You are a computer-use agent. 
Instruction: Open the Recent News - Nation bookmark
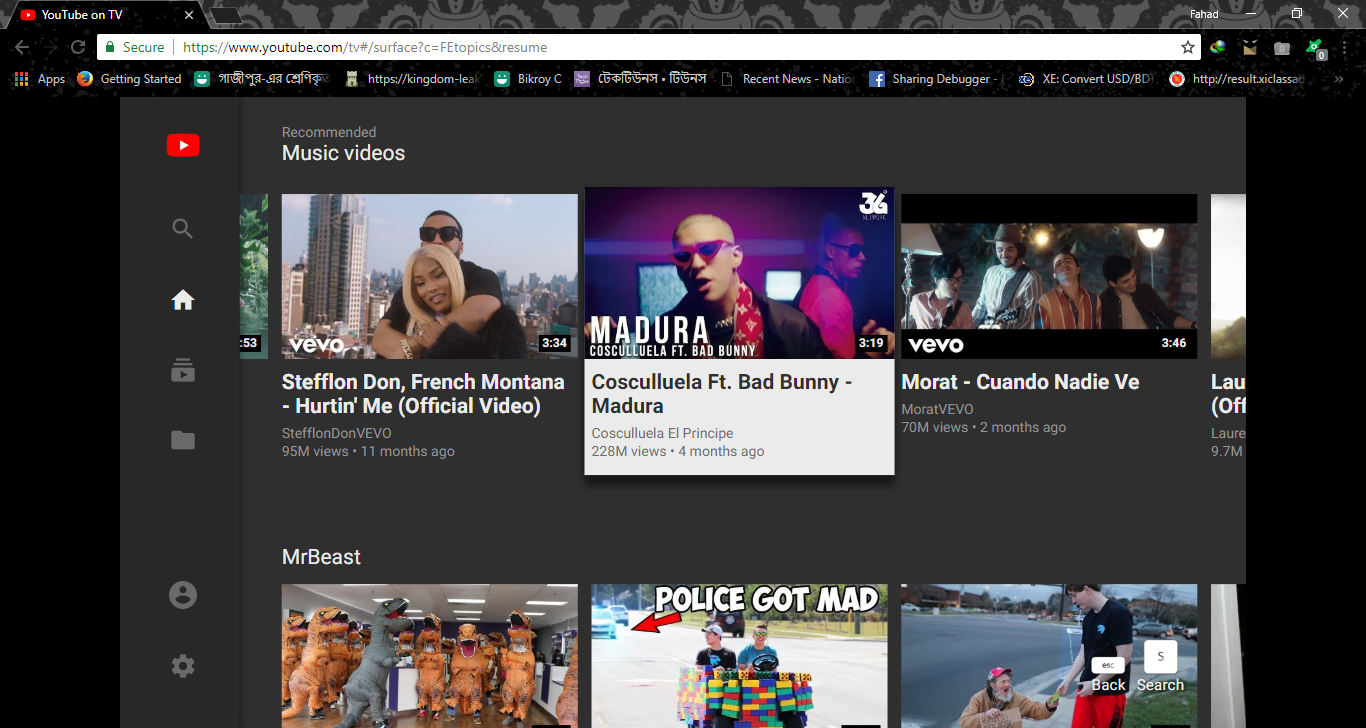click(787, 79)
